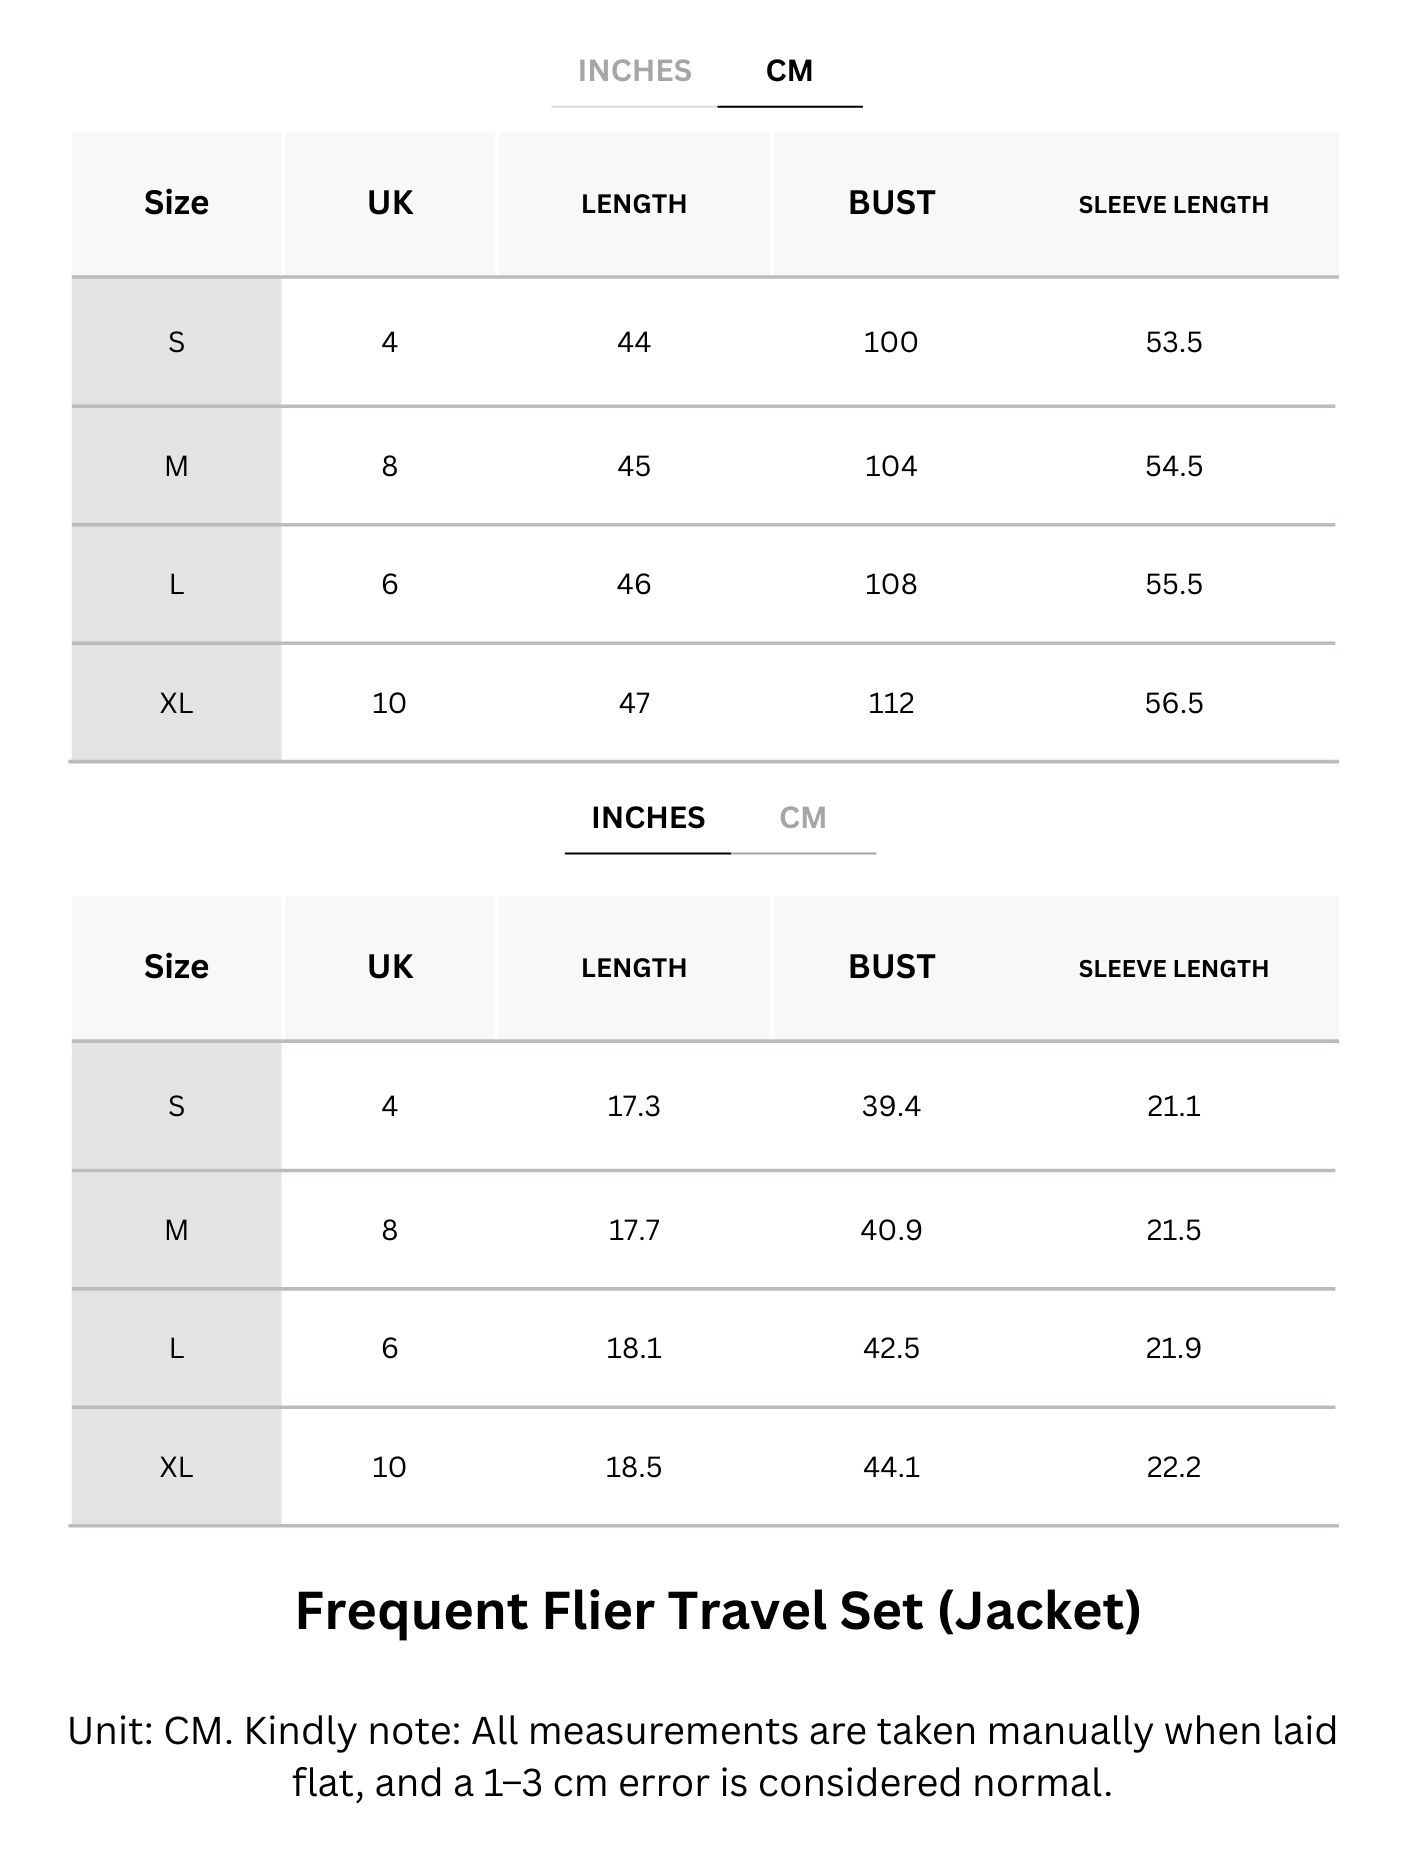Viewport: 1414px width, 1851px height.
Task: Select the S size row label in the inches table
Action: click(176, 1106)
